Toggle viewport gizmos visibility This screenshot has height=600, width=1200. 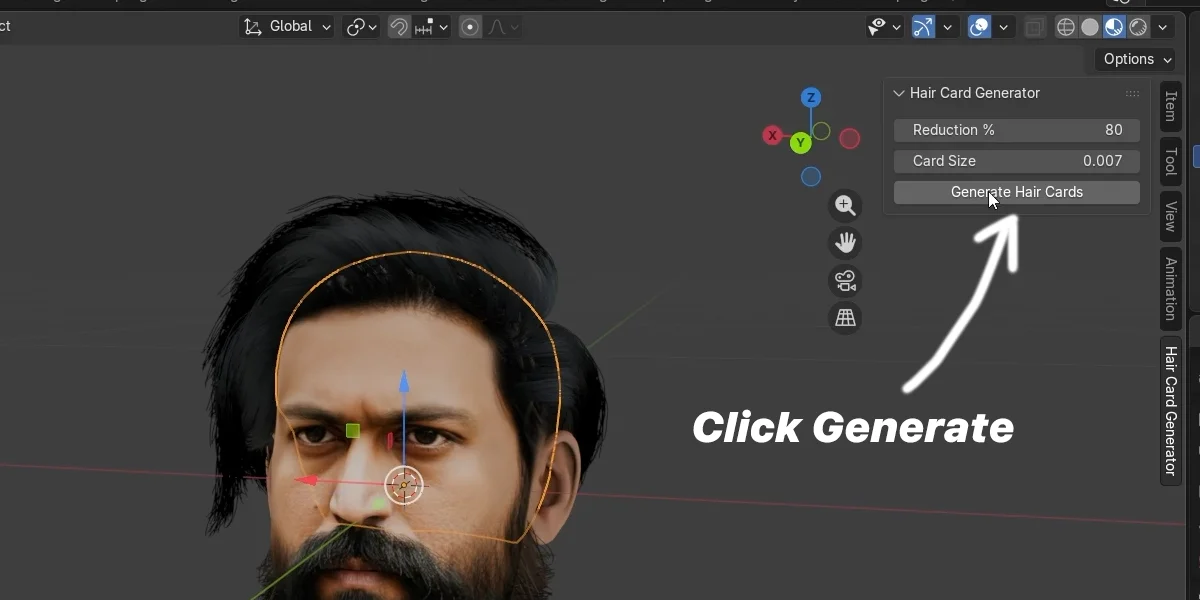921,27
